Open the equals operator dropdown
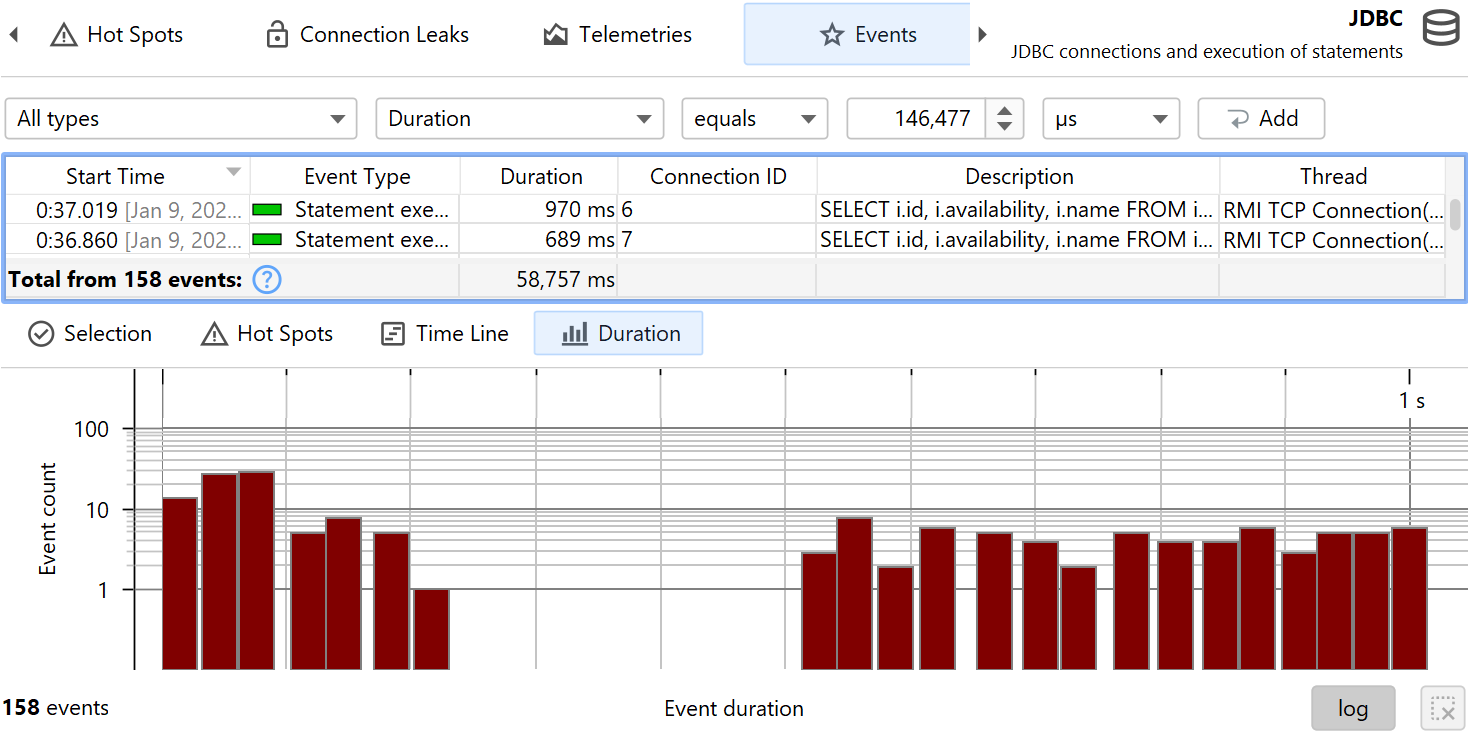The width and height of the screenshot is (1468, 735). (x=754, y=119)
